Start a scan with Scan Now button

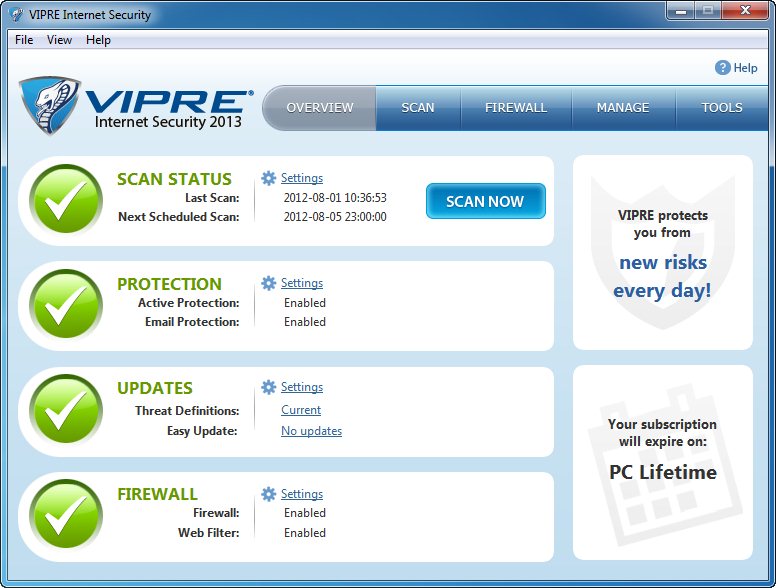[485, 201]
